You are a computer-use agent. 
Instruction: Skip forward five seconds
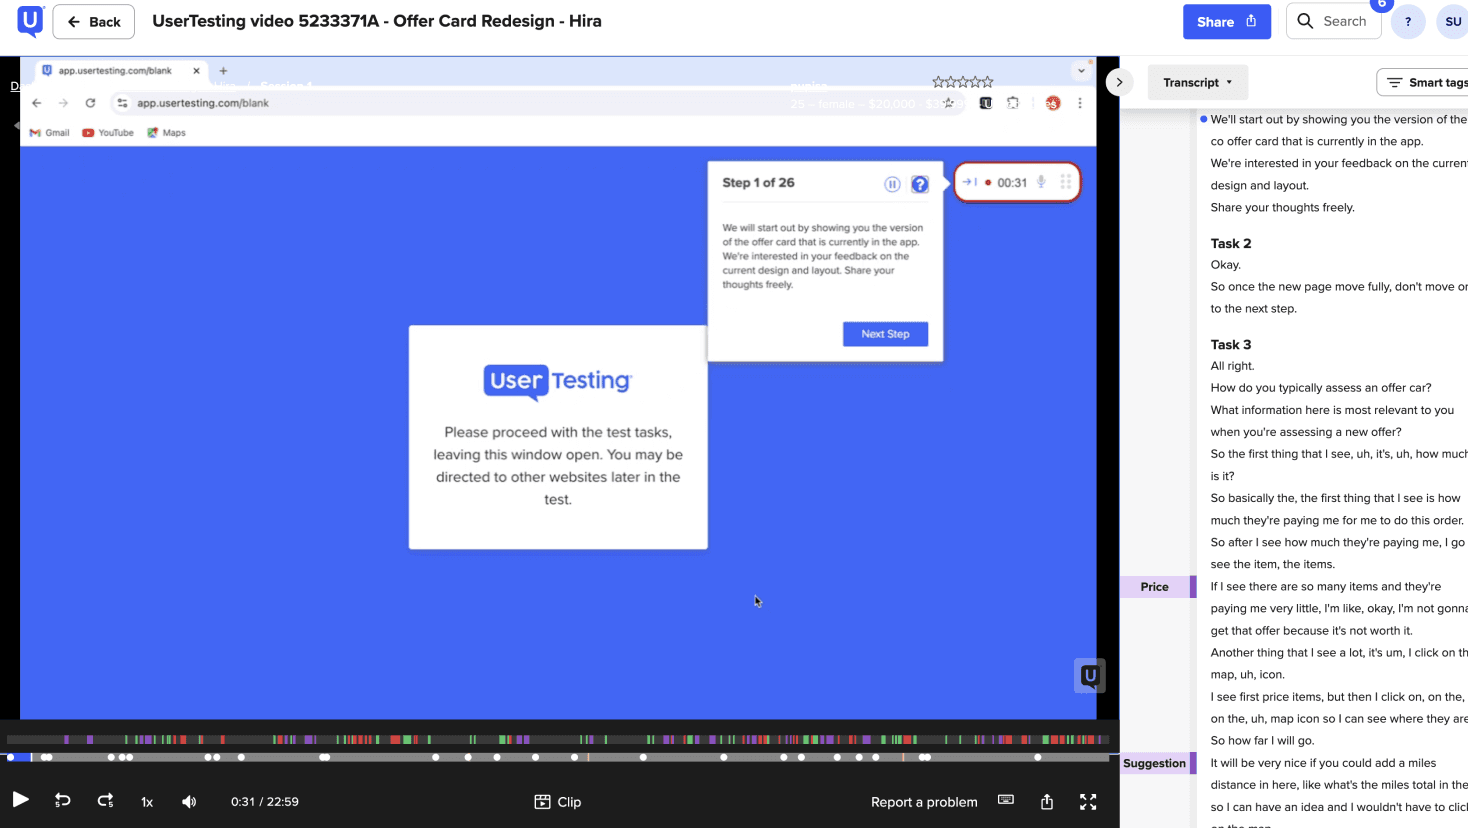point(105,801)
